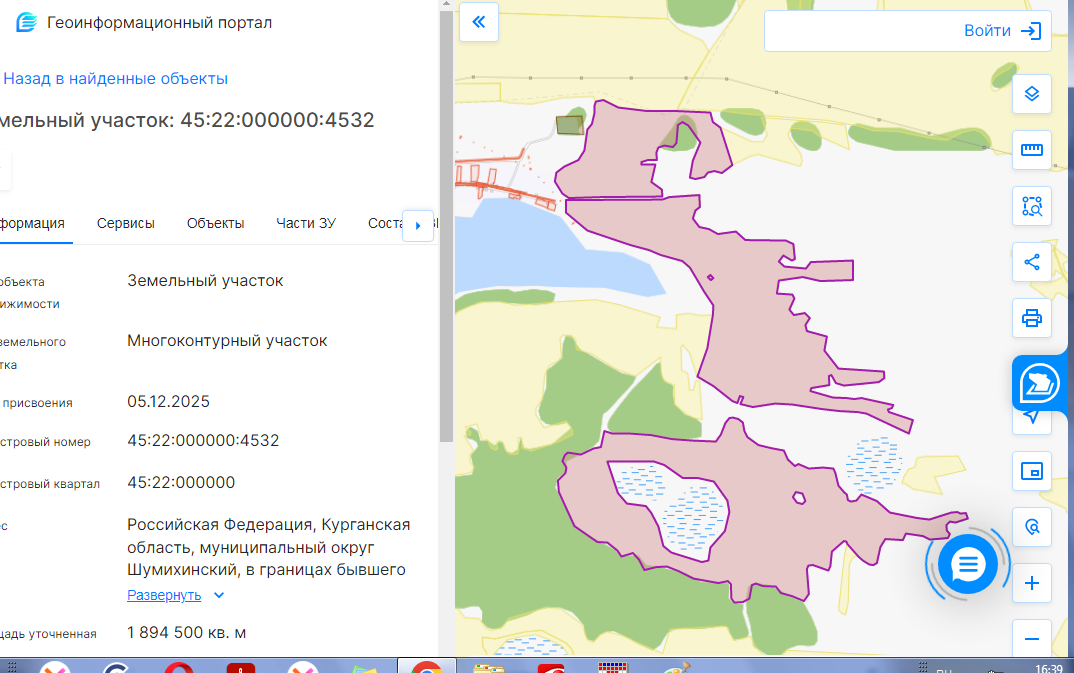Zoom out with the minus button
The image size is (1074, 673).
[1032, 639]
